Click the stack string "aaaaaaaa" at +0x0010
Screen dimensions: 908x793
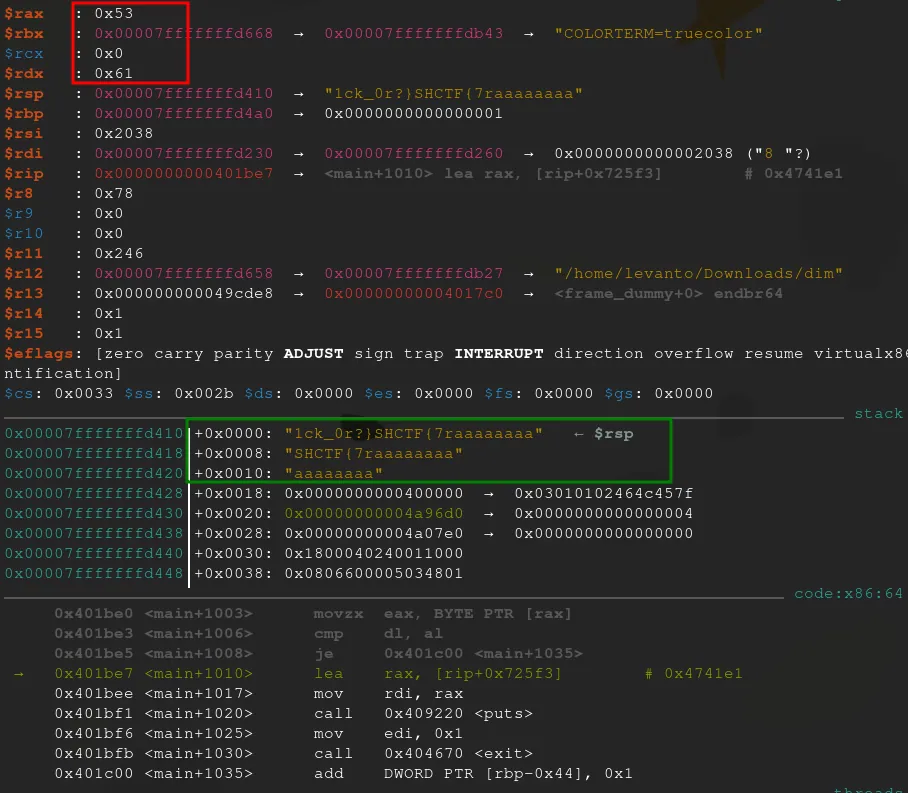pos(334,474)
